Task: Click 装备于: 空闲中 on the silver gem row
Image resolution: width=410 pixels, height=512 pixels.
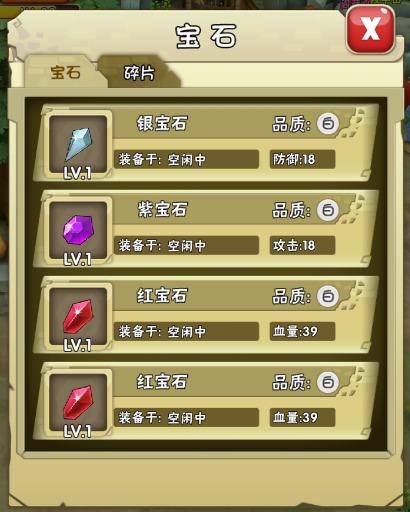Action: coord(186,159)
